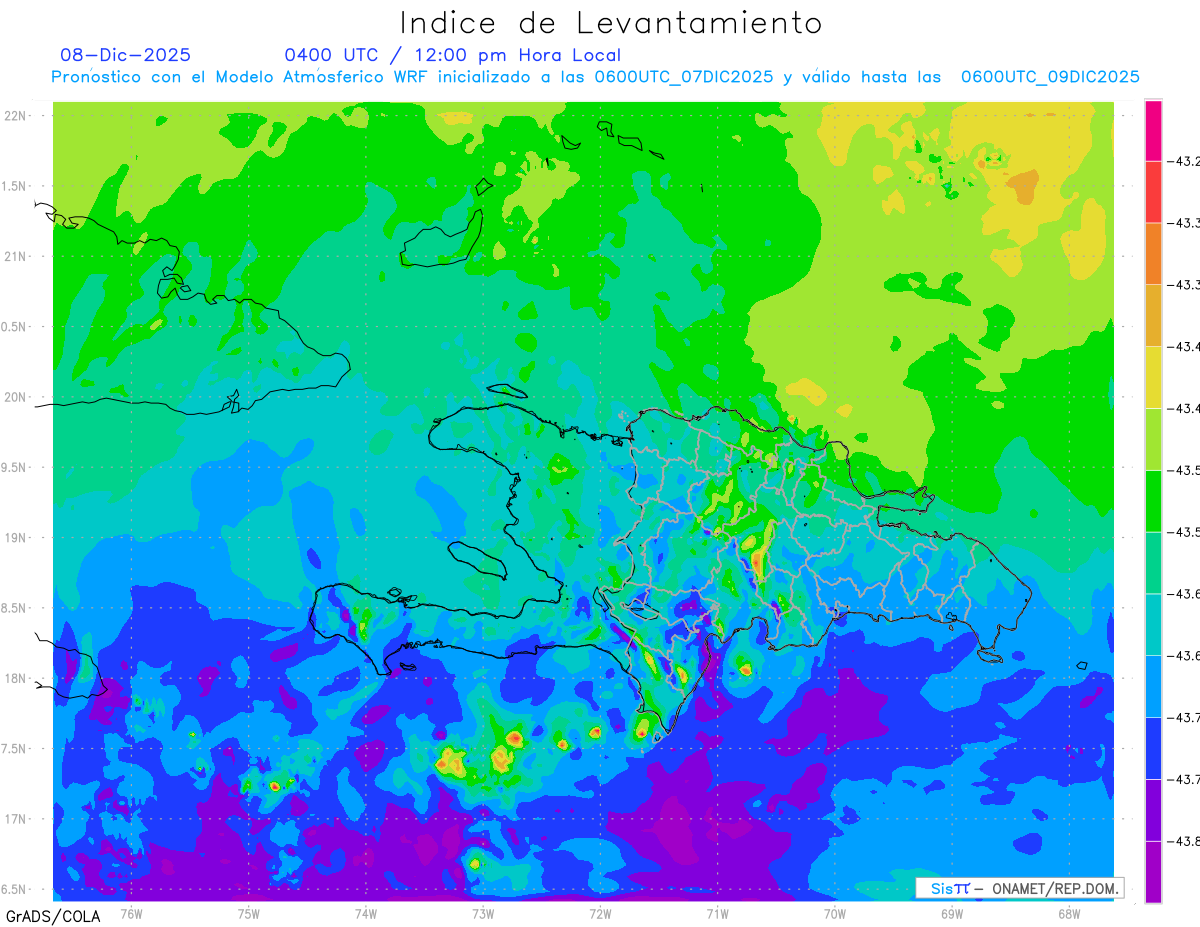Image resolution: width=1200 pixels, height=927 pixels.
Task: Click the yellow-green color bar segment
Action: point(1153,439)
